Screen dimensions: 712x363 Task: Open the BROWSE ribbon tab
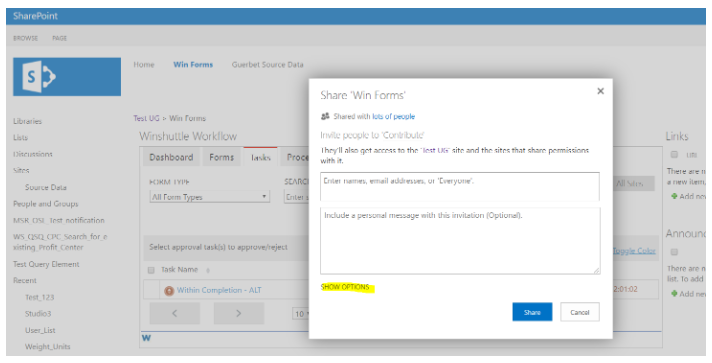coord(25,38)
